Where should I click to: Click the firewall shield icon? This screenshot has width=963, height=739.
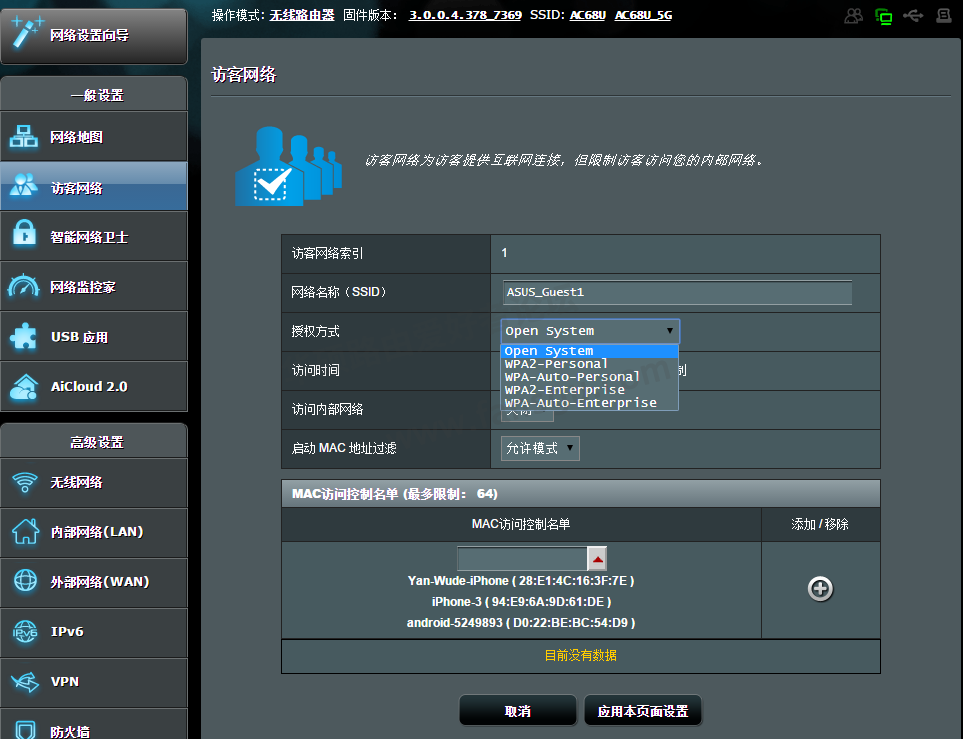pos(25,730)
